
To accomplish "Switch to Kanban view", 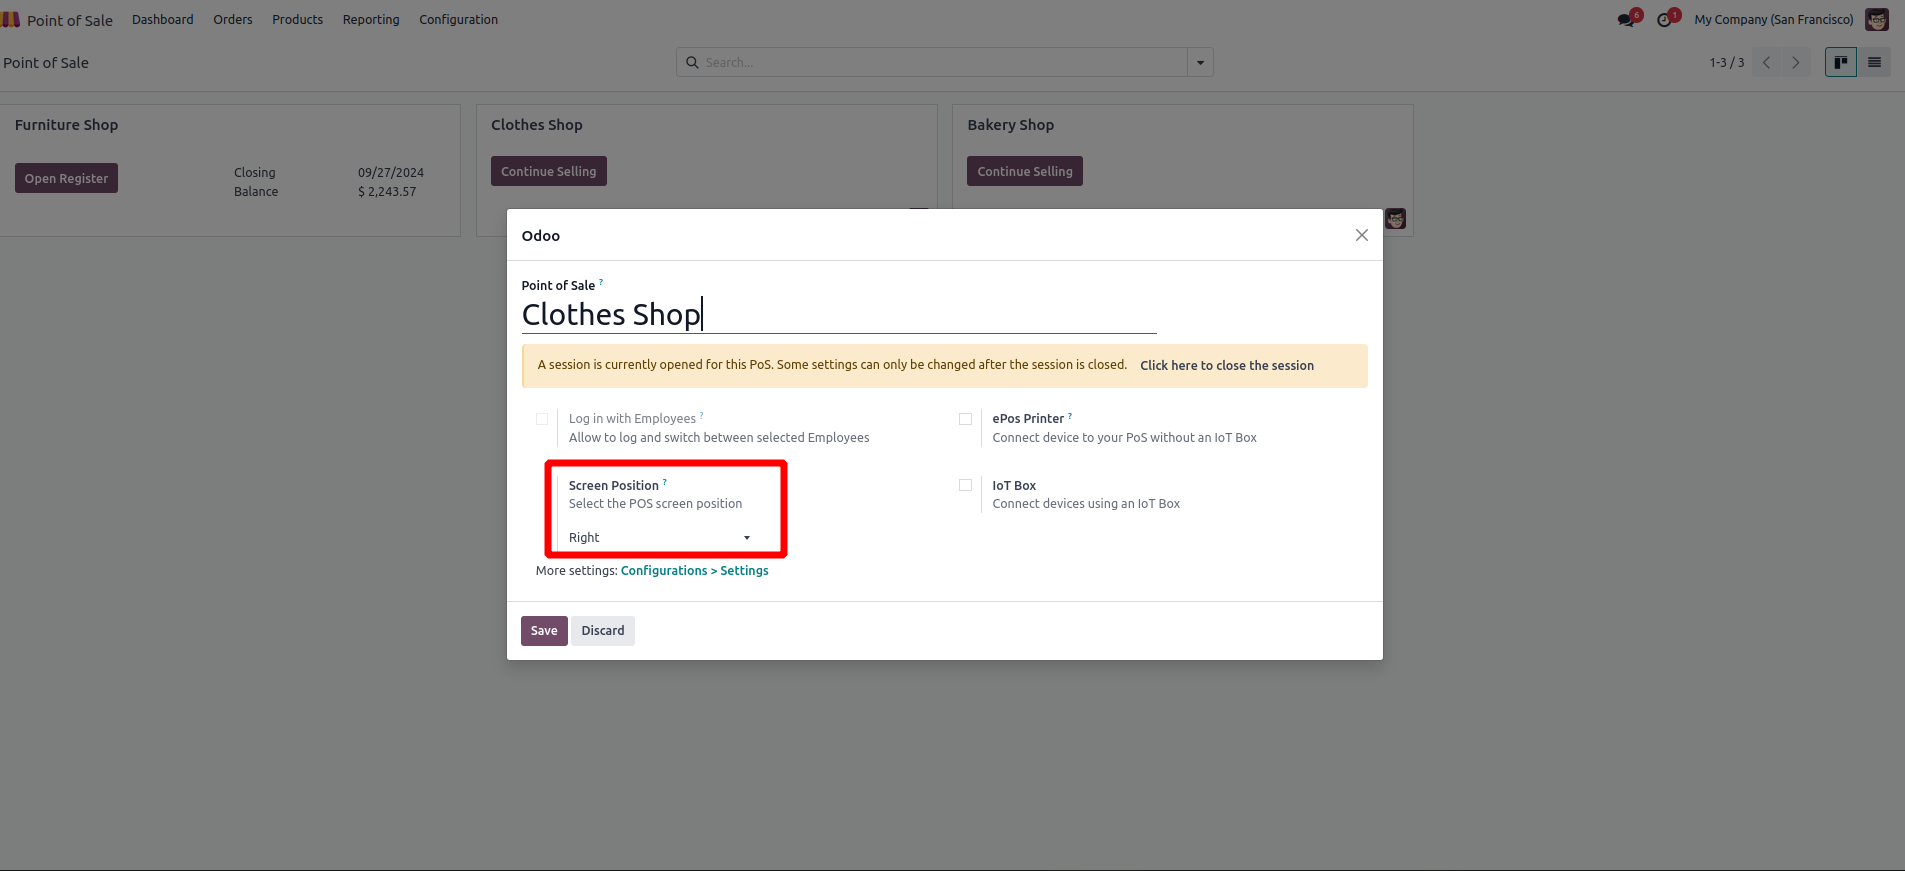I will [x=1840, y=63].
